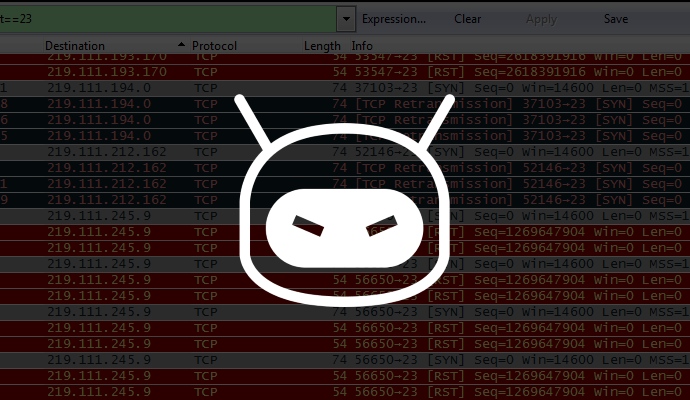Select 37103 retransmission row marked 5 at left
Viewport: 690px width, 400px height.
(345, 136)
